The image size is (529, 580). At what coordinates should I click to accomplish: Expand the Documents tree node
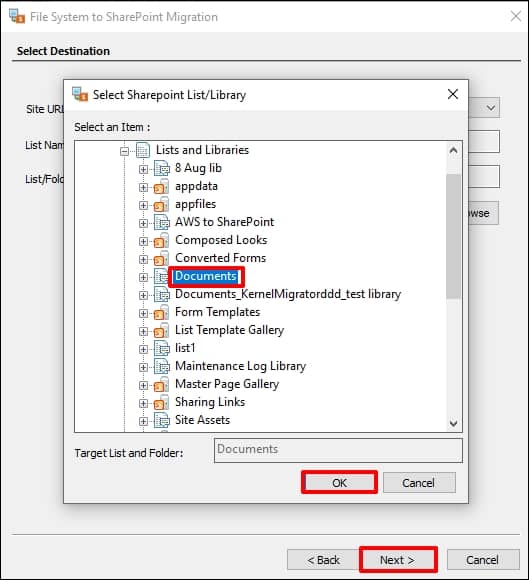coord(143,277)
